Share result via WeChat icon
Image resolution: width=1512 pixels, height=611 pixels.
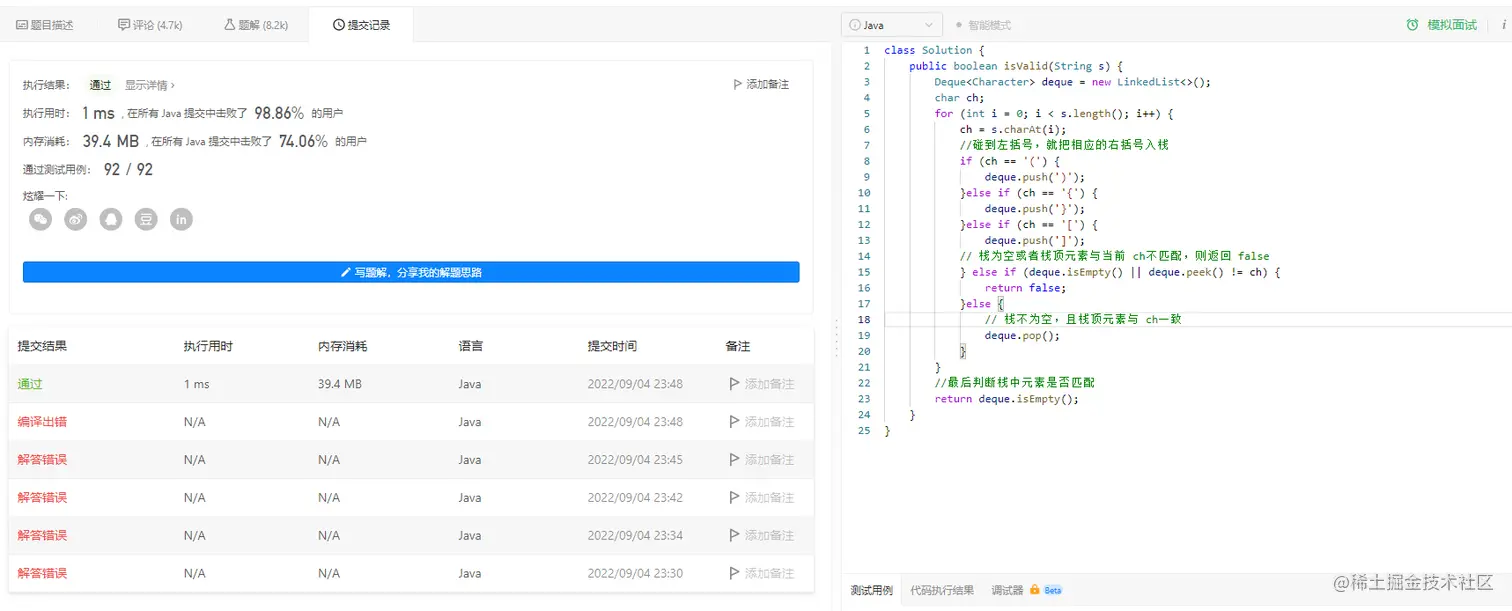point(40,219)
